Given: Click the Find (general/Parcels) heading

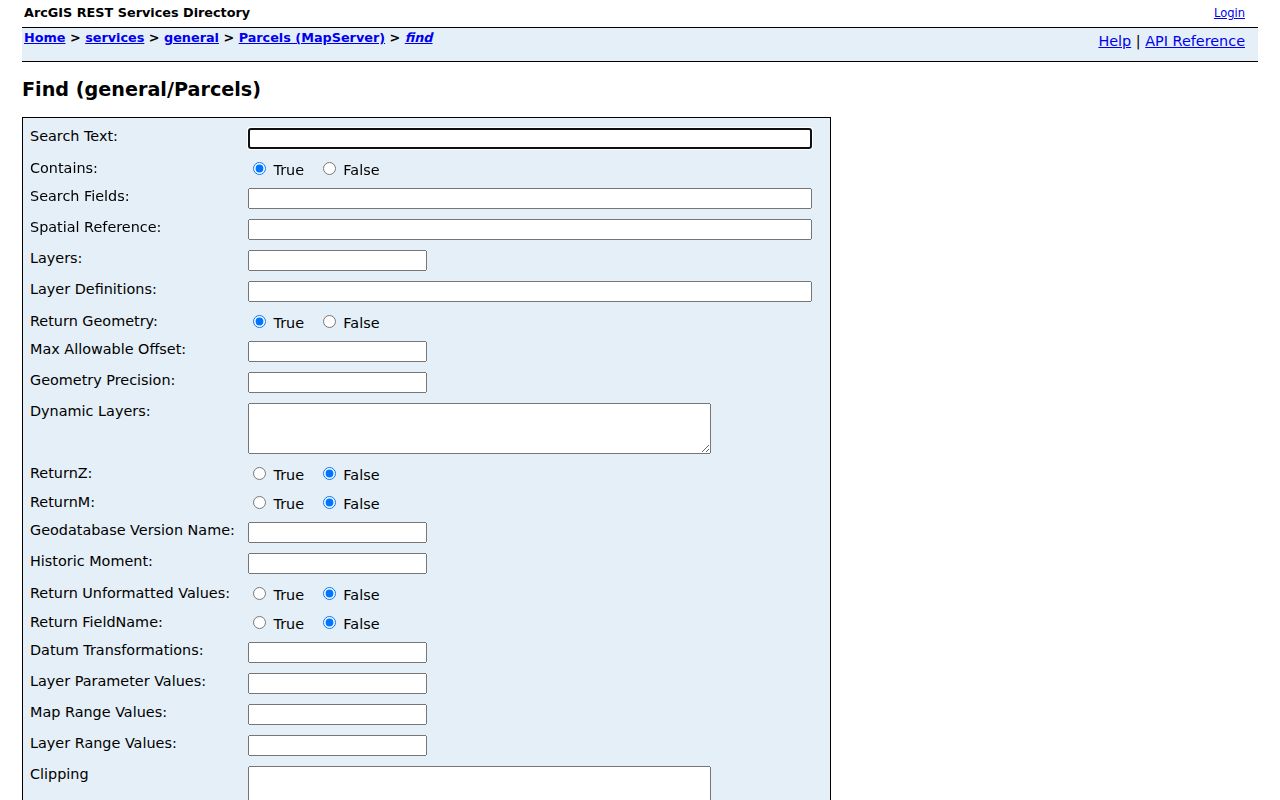Looking at the screenshot, I should click(x=141, y=89).
